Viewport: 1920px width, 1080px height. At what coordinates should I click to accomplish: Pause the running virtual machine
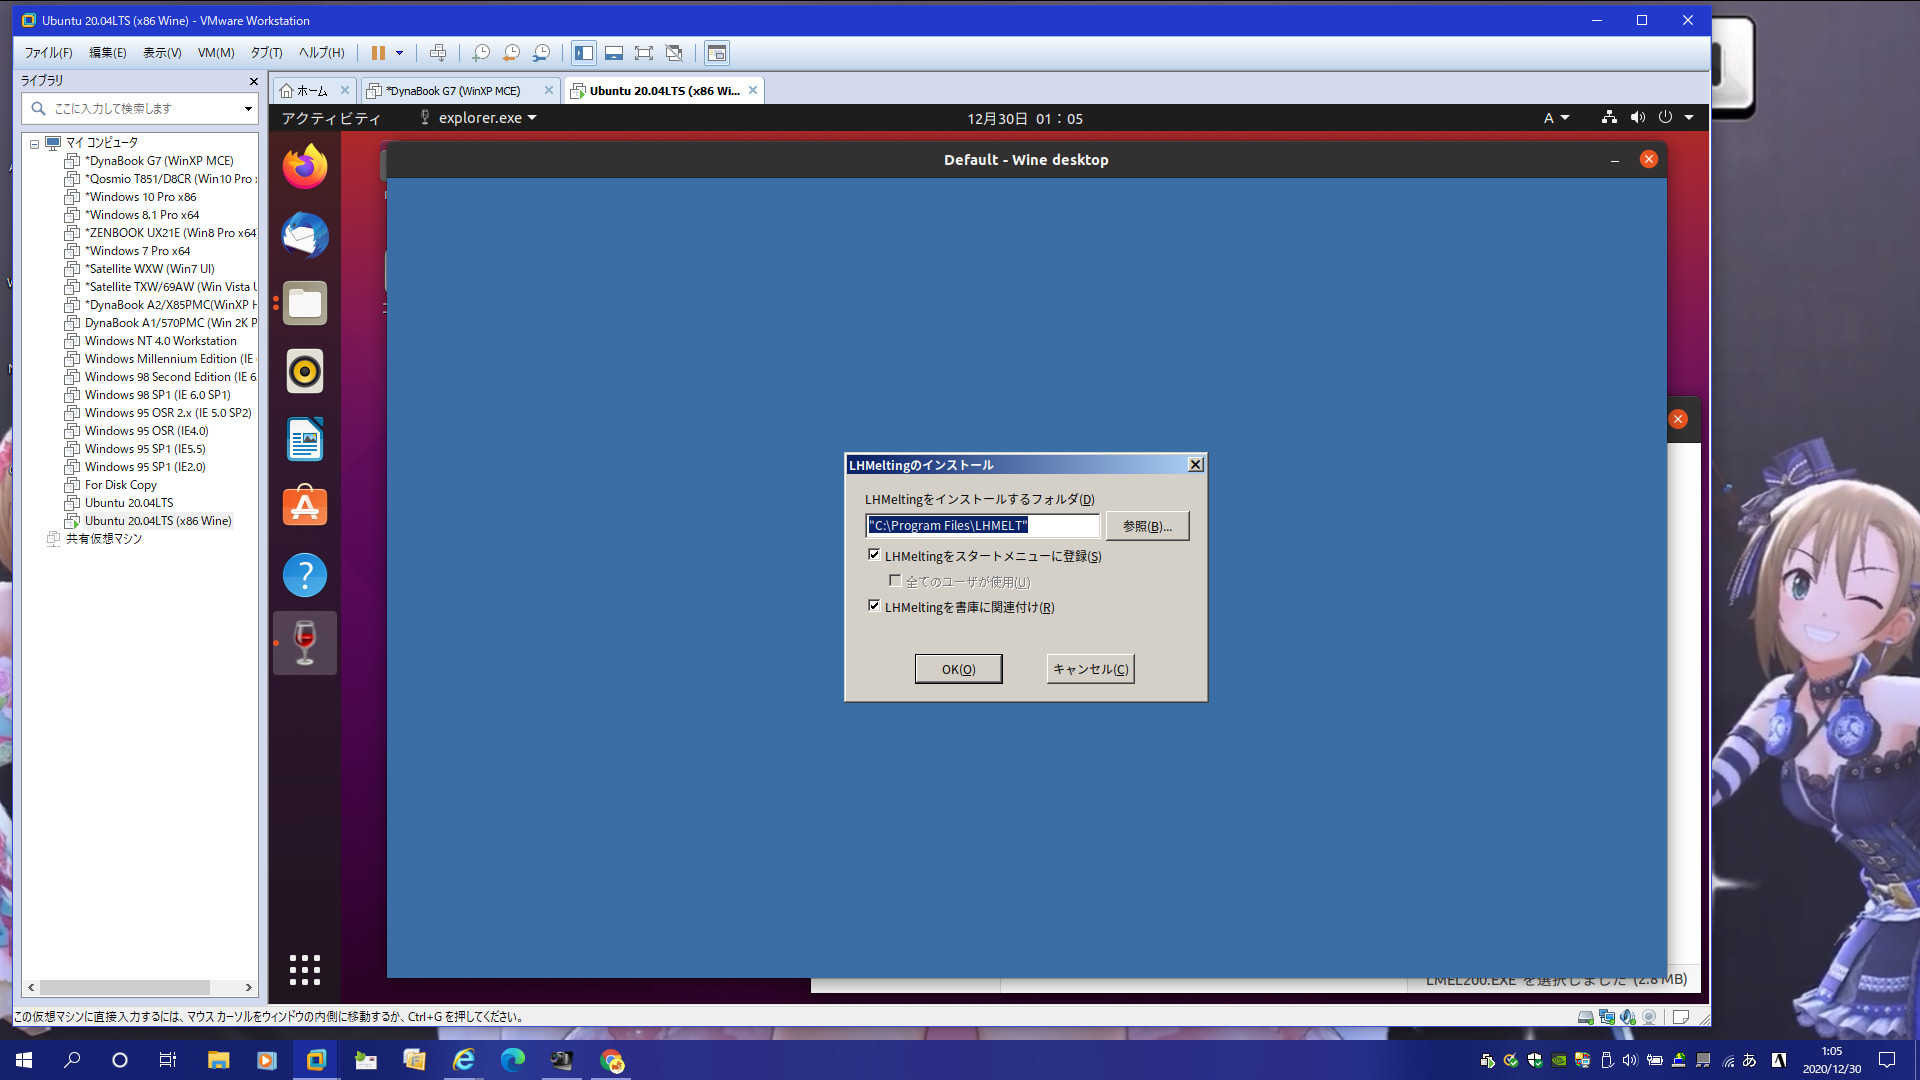378,53
